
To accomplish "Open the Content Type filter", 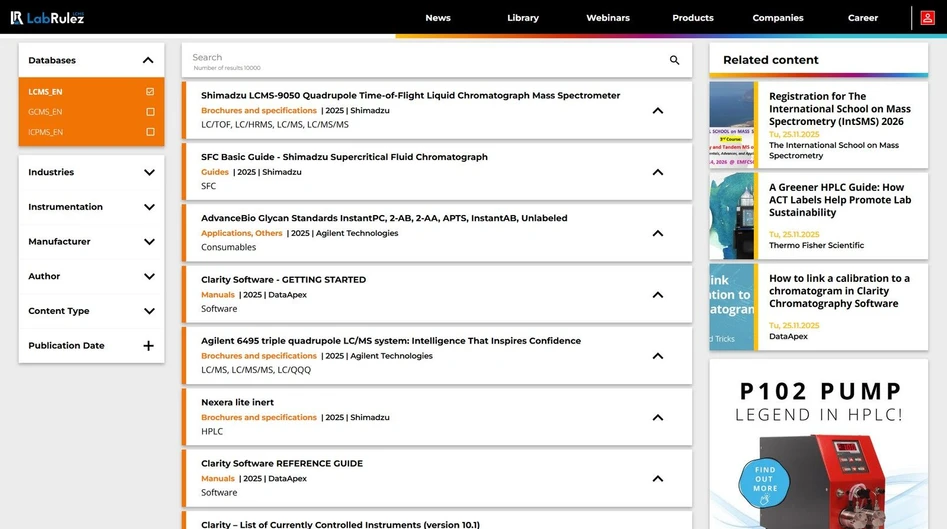I will 148,311.
